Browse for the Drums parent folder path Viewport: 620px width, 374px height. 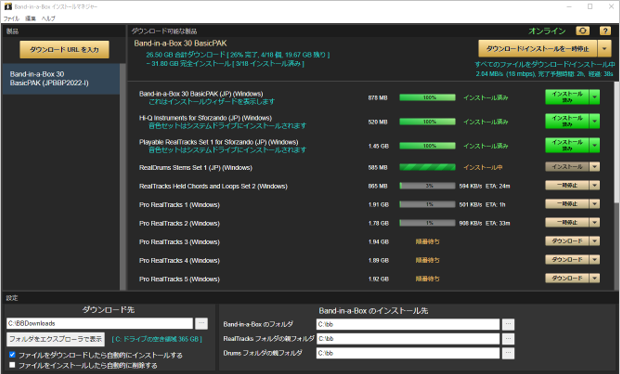coord(508,353)
